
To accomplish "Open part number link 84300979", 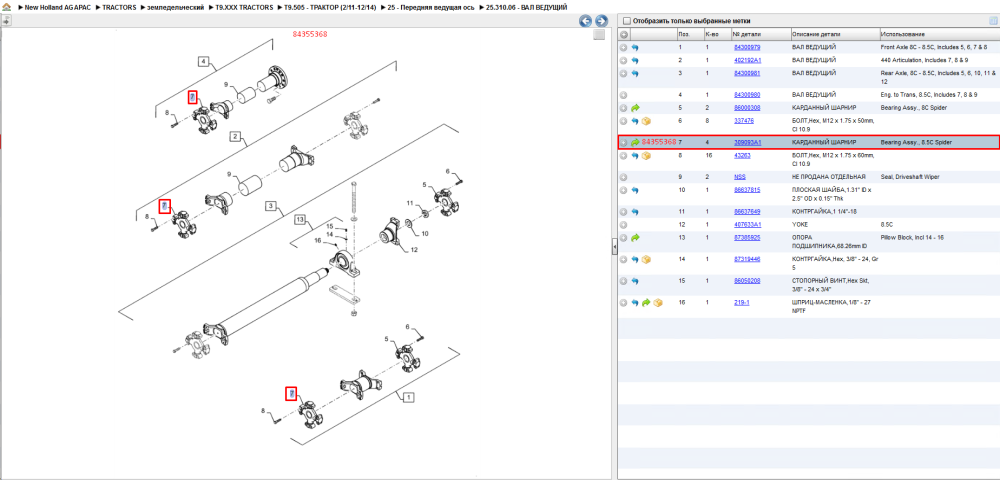I will coord(747,47).
